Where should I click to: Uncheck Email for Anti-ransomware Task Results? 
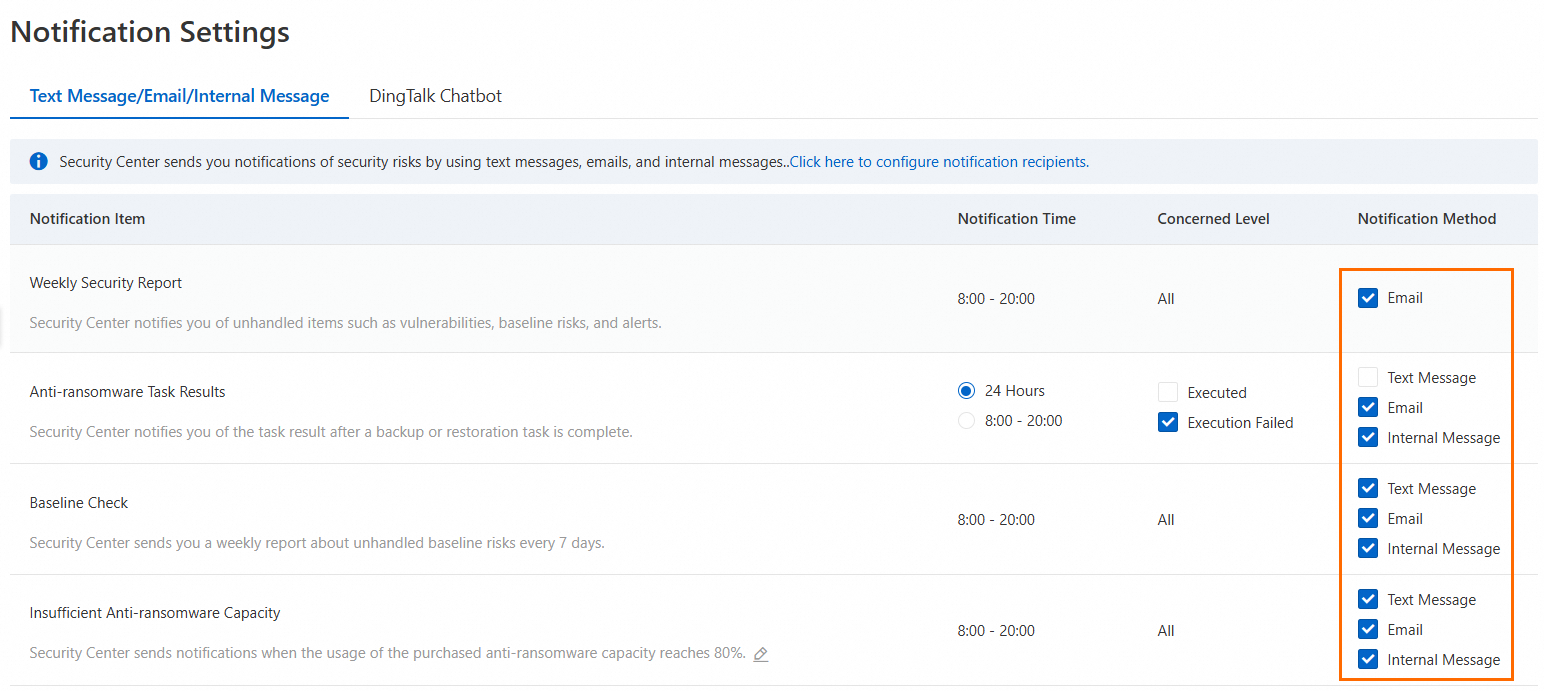pos(1368,408)
